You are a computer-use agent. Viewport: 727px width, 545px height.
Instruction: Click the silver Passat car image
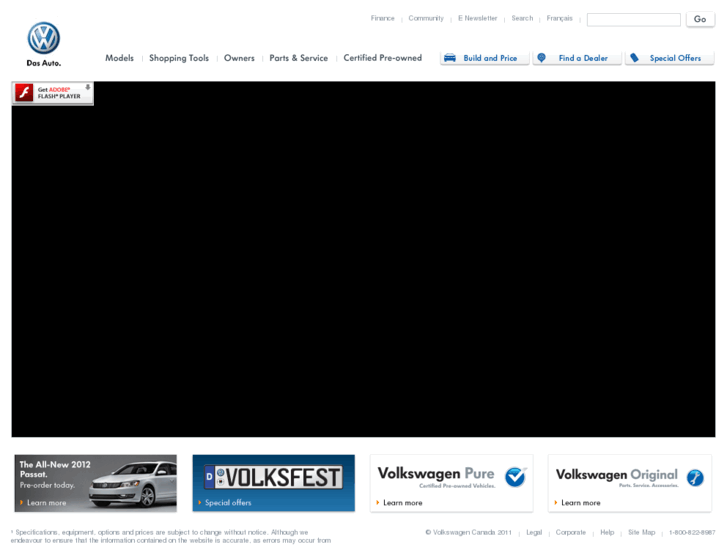pos(132,484)
